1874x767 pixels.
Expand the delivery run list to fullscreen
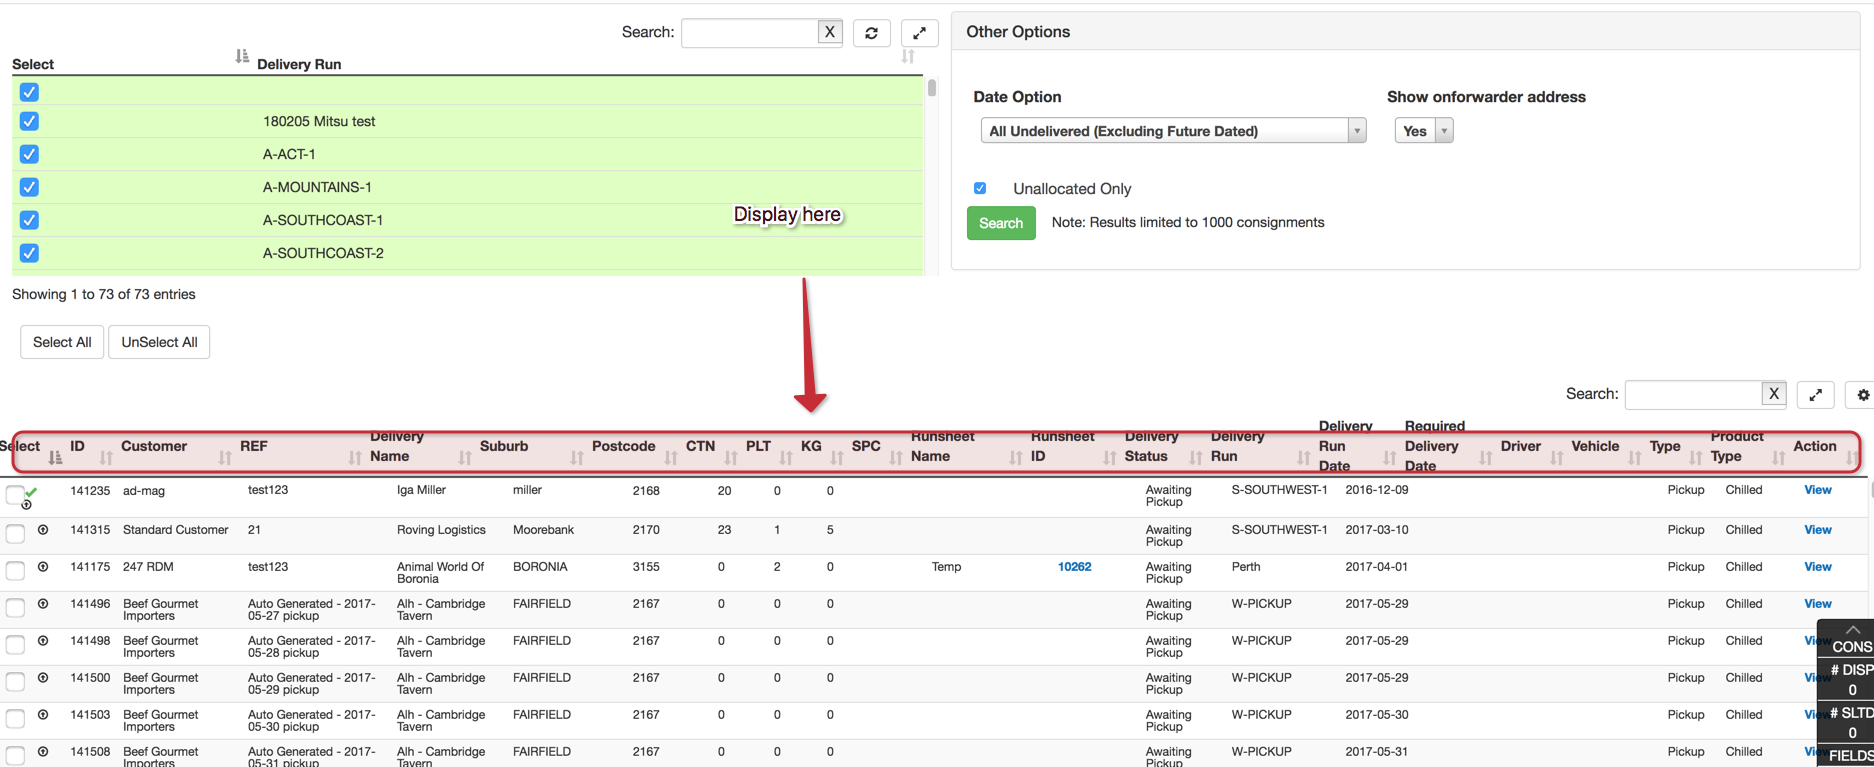pos(919,33)
